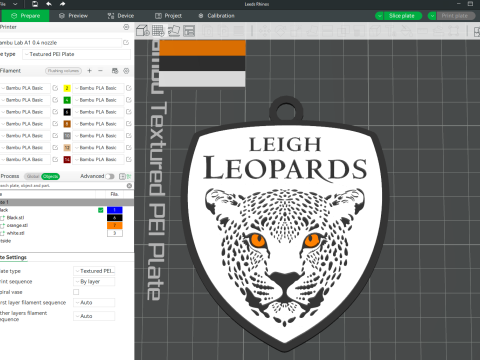Viewport: 480px width, 360px height.
Task: Click the search plate, object and part field
Action: [62, 185]
